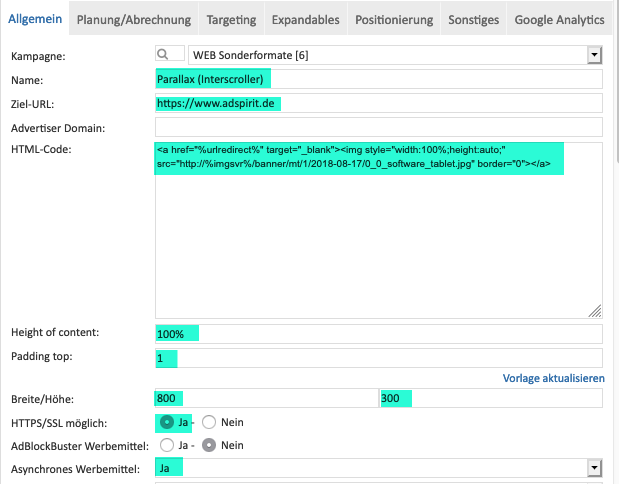Select the WEB Sonderformate [6] combo box
This screenshot has width=619, height=485.
(395, 55)
